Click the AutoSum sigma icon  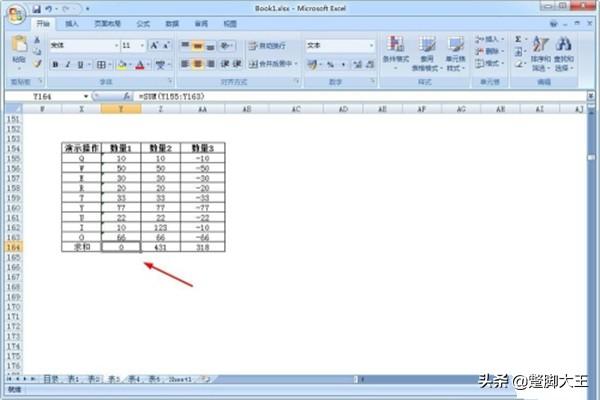(518, 39)
